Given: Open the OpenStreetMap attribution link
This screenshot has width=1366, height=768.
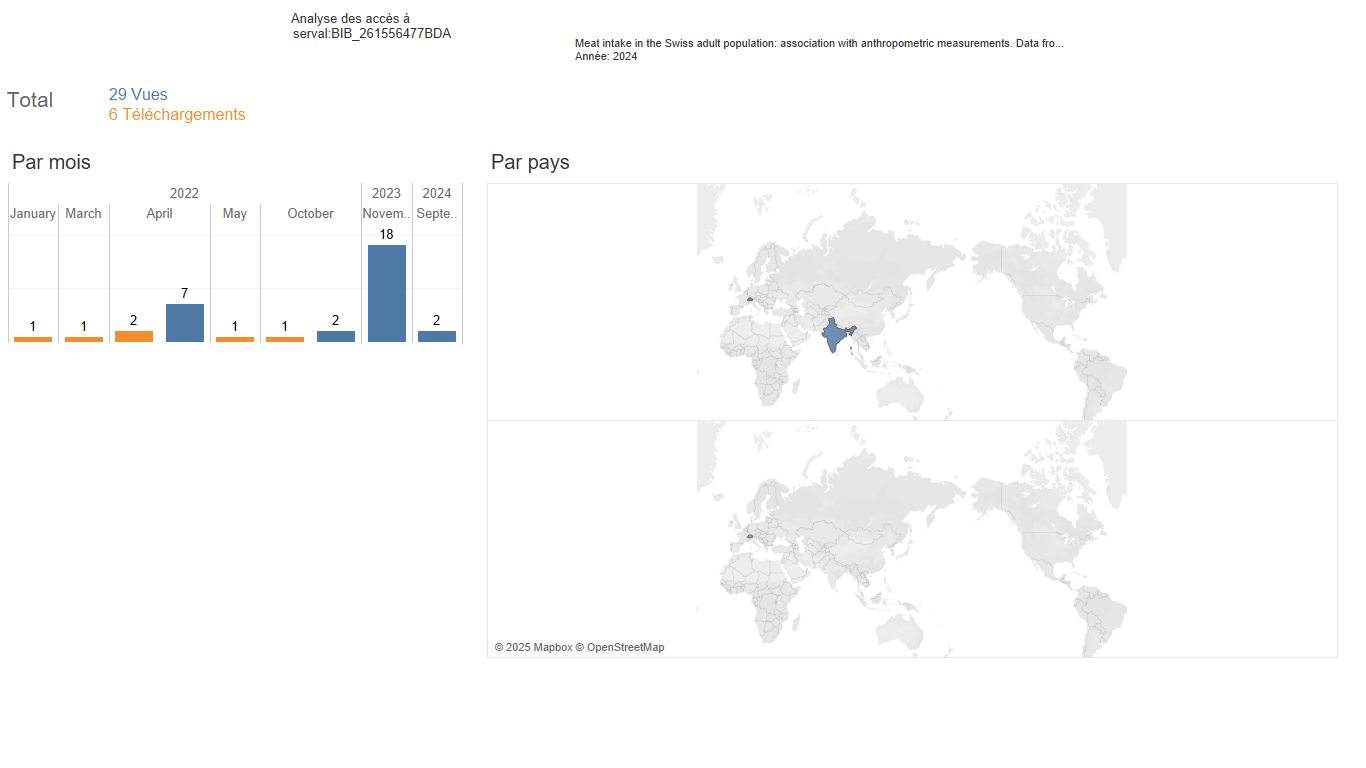Looking at the screenshot, I should click(x=620, y=648).
